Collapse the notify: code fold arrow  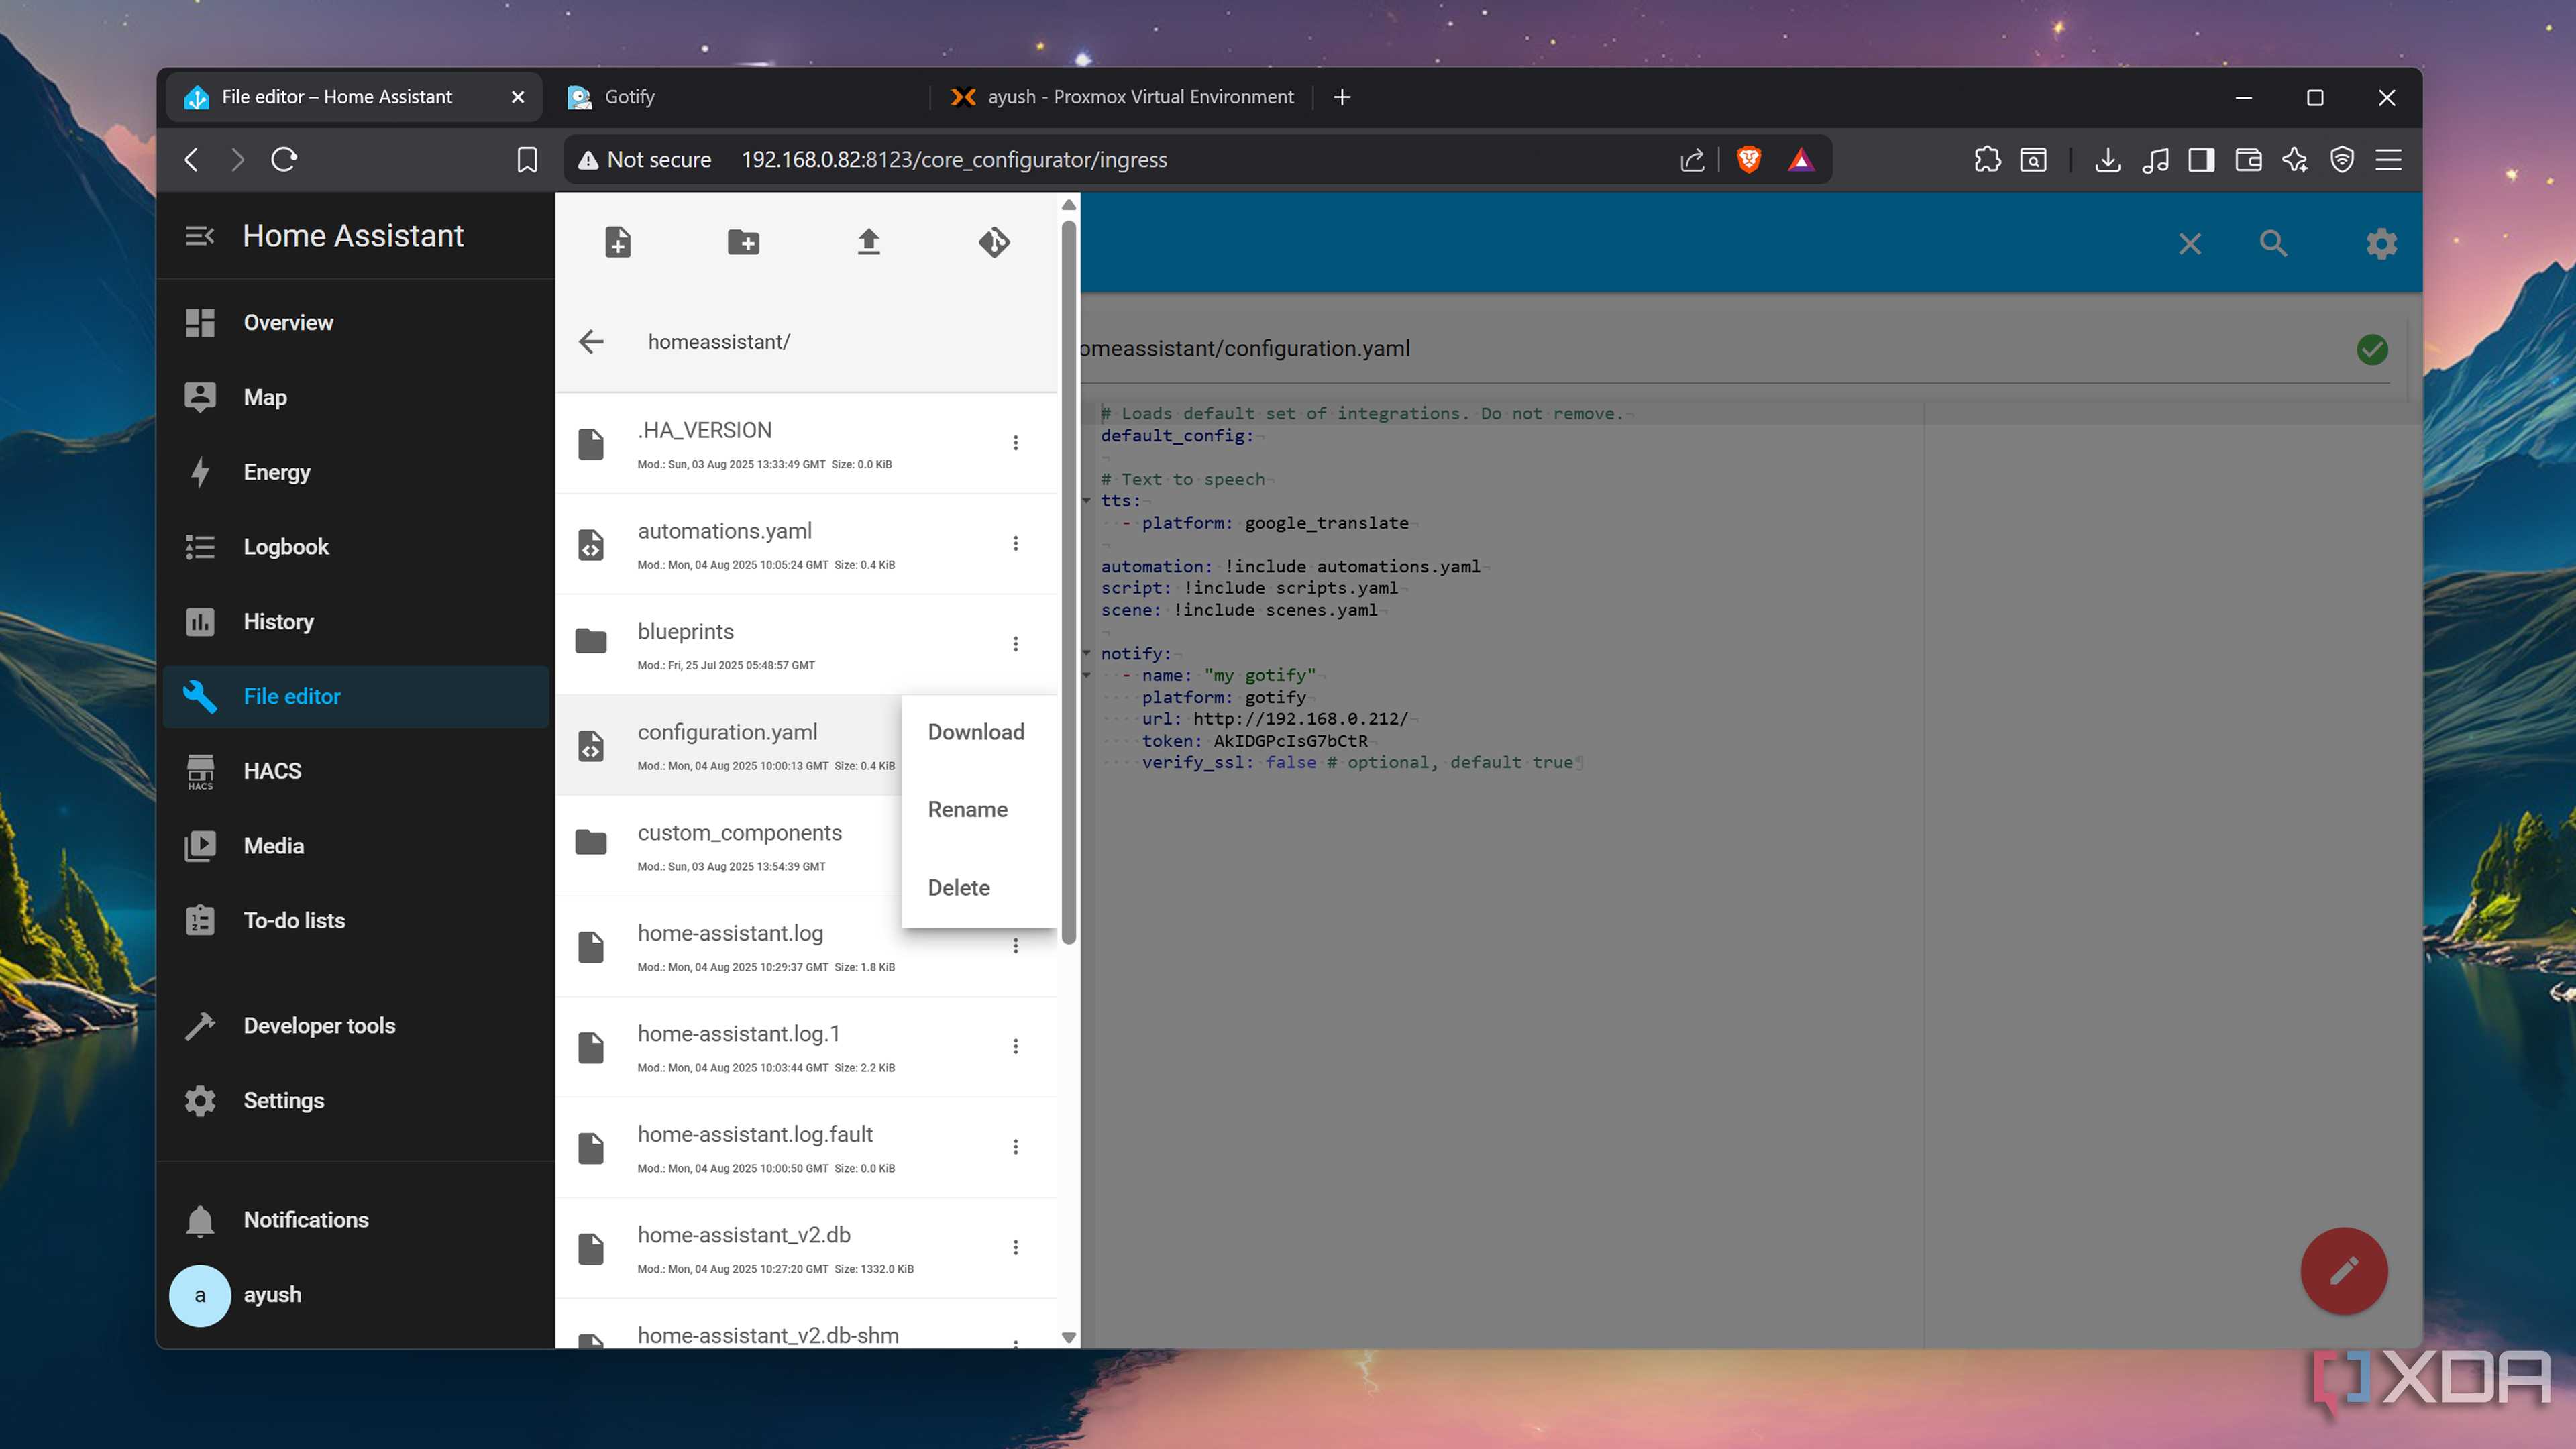(1087, 653)
